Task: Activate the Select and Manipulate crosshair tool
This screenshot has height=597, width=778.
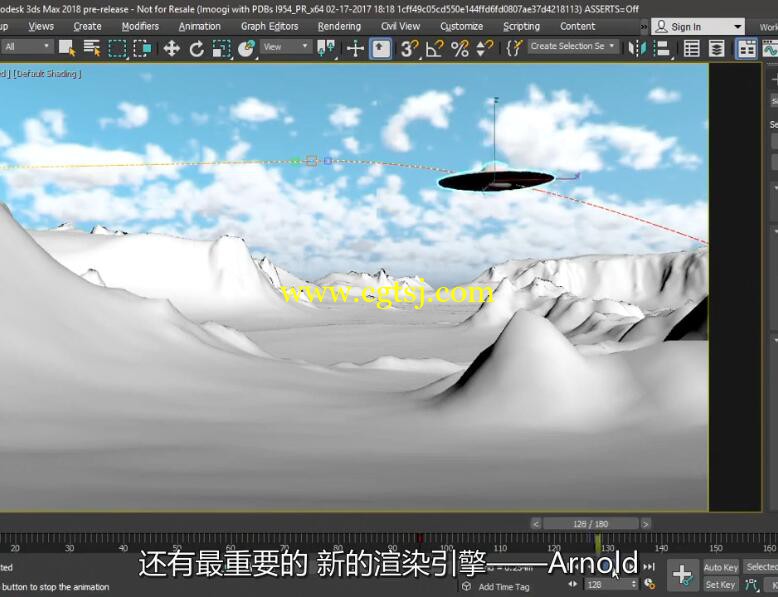Action: [355, 48]
